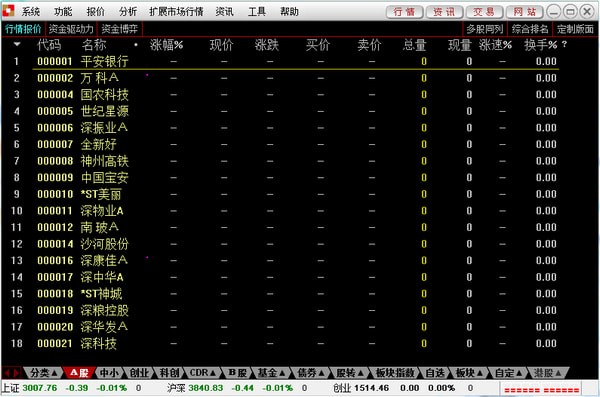Viewport: 600px width, 397px height.
Task: Sort by the 名称 column header
Action: point(94,45)
